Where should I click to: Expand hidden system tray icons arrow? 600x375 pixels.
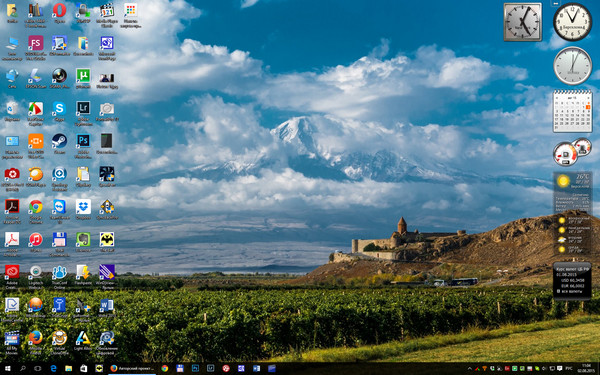click(470, 369)
